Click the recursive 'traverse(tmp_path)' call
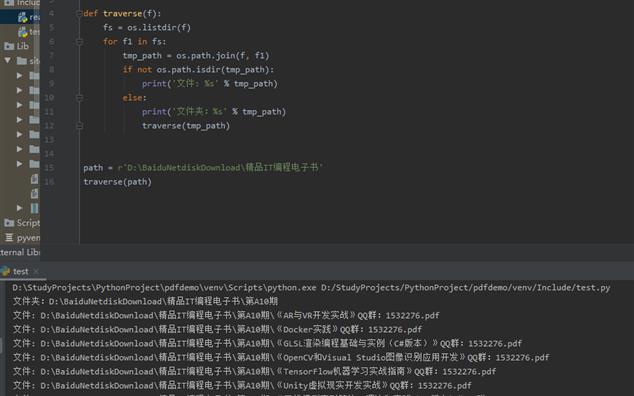The height and width of the screenshot is (396, 634). click(186, 126)
